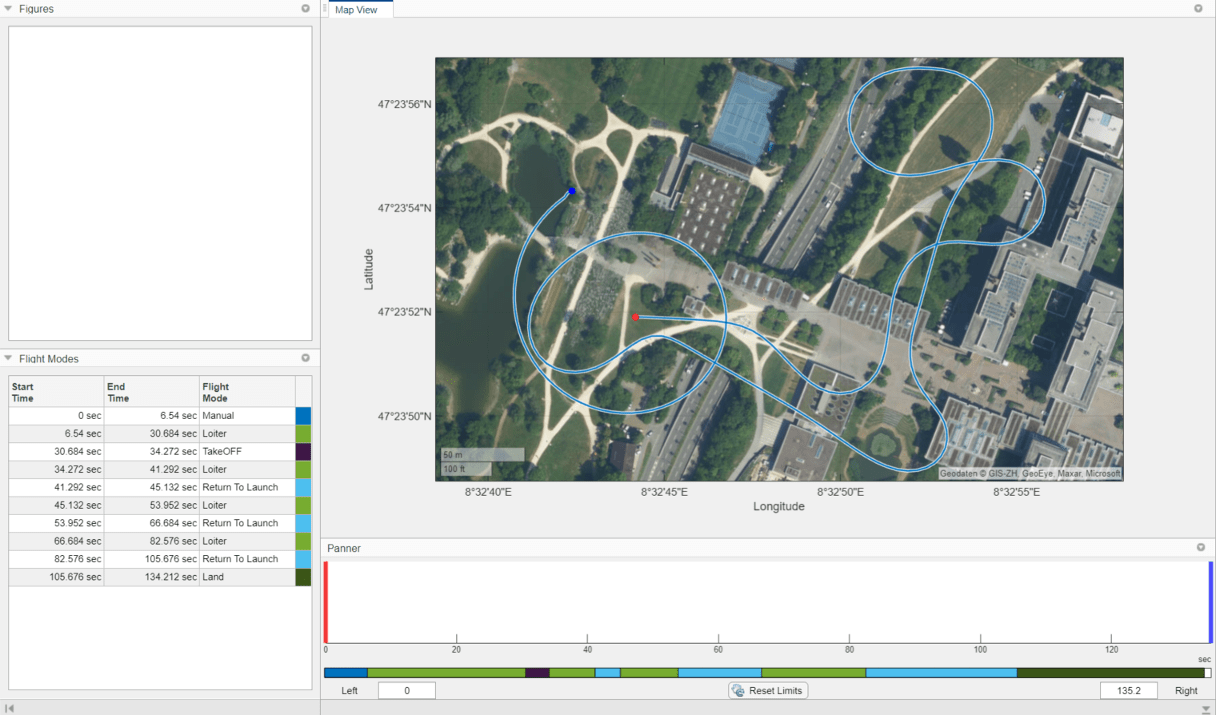Open the Panner panel options menu

[x=1200, y=547]
